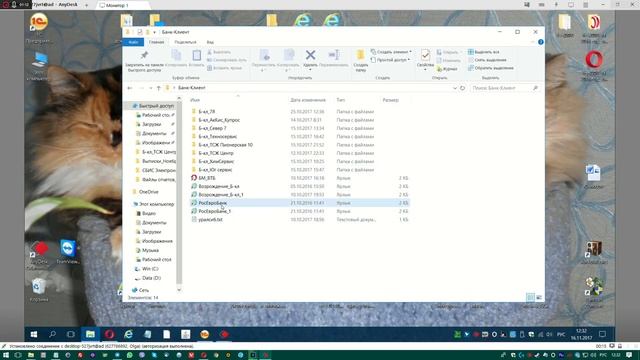Switch to large icons view in status bar
The height and width of the screenshot is (360, 640).
coord(539,297)
